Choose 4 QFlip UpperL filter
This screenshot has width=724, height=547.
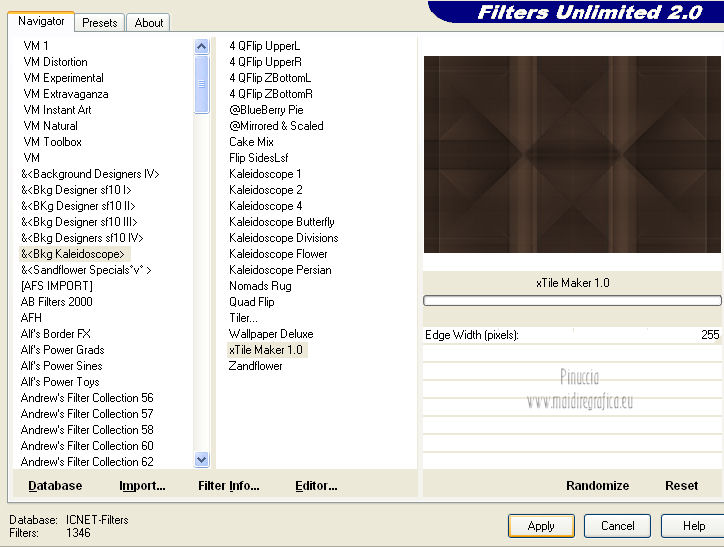[x=265, y=46]
